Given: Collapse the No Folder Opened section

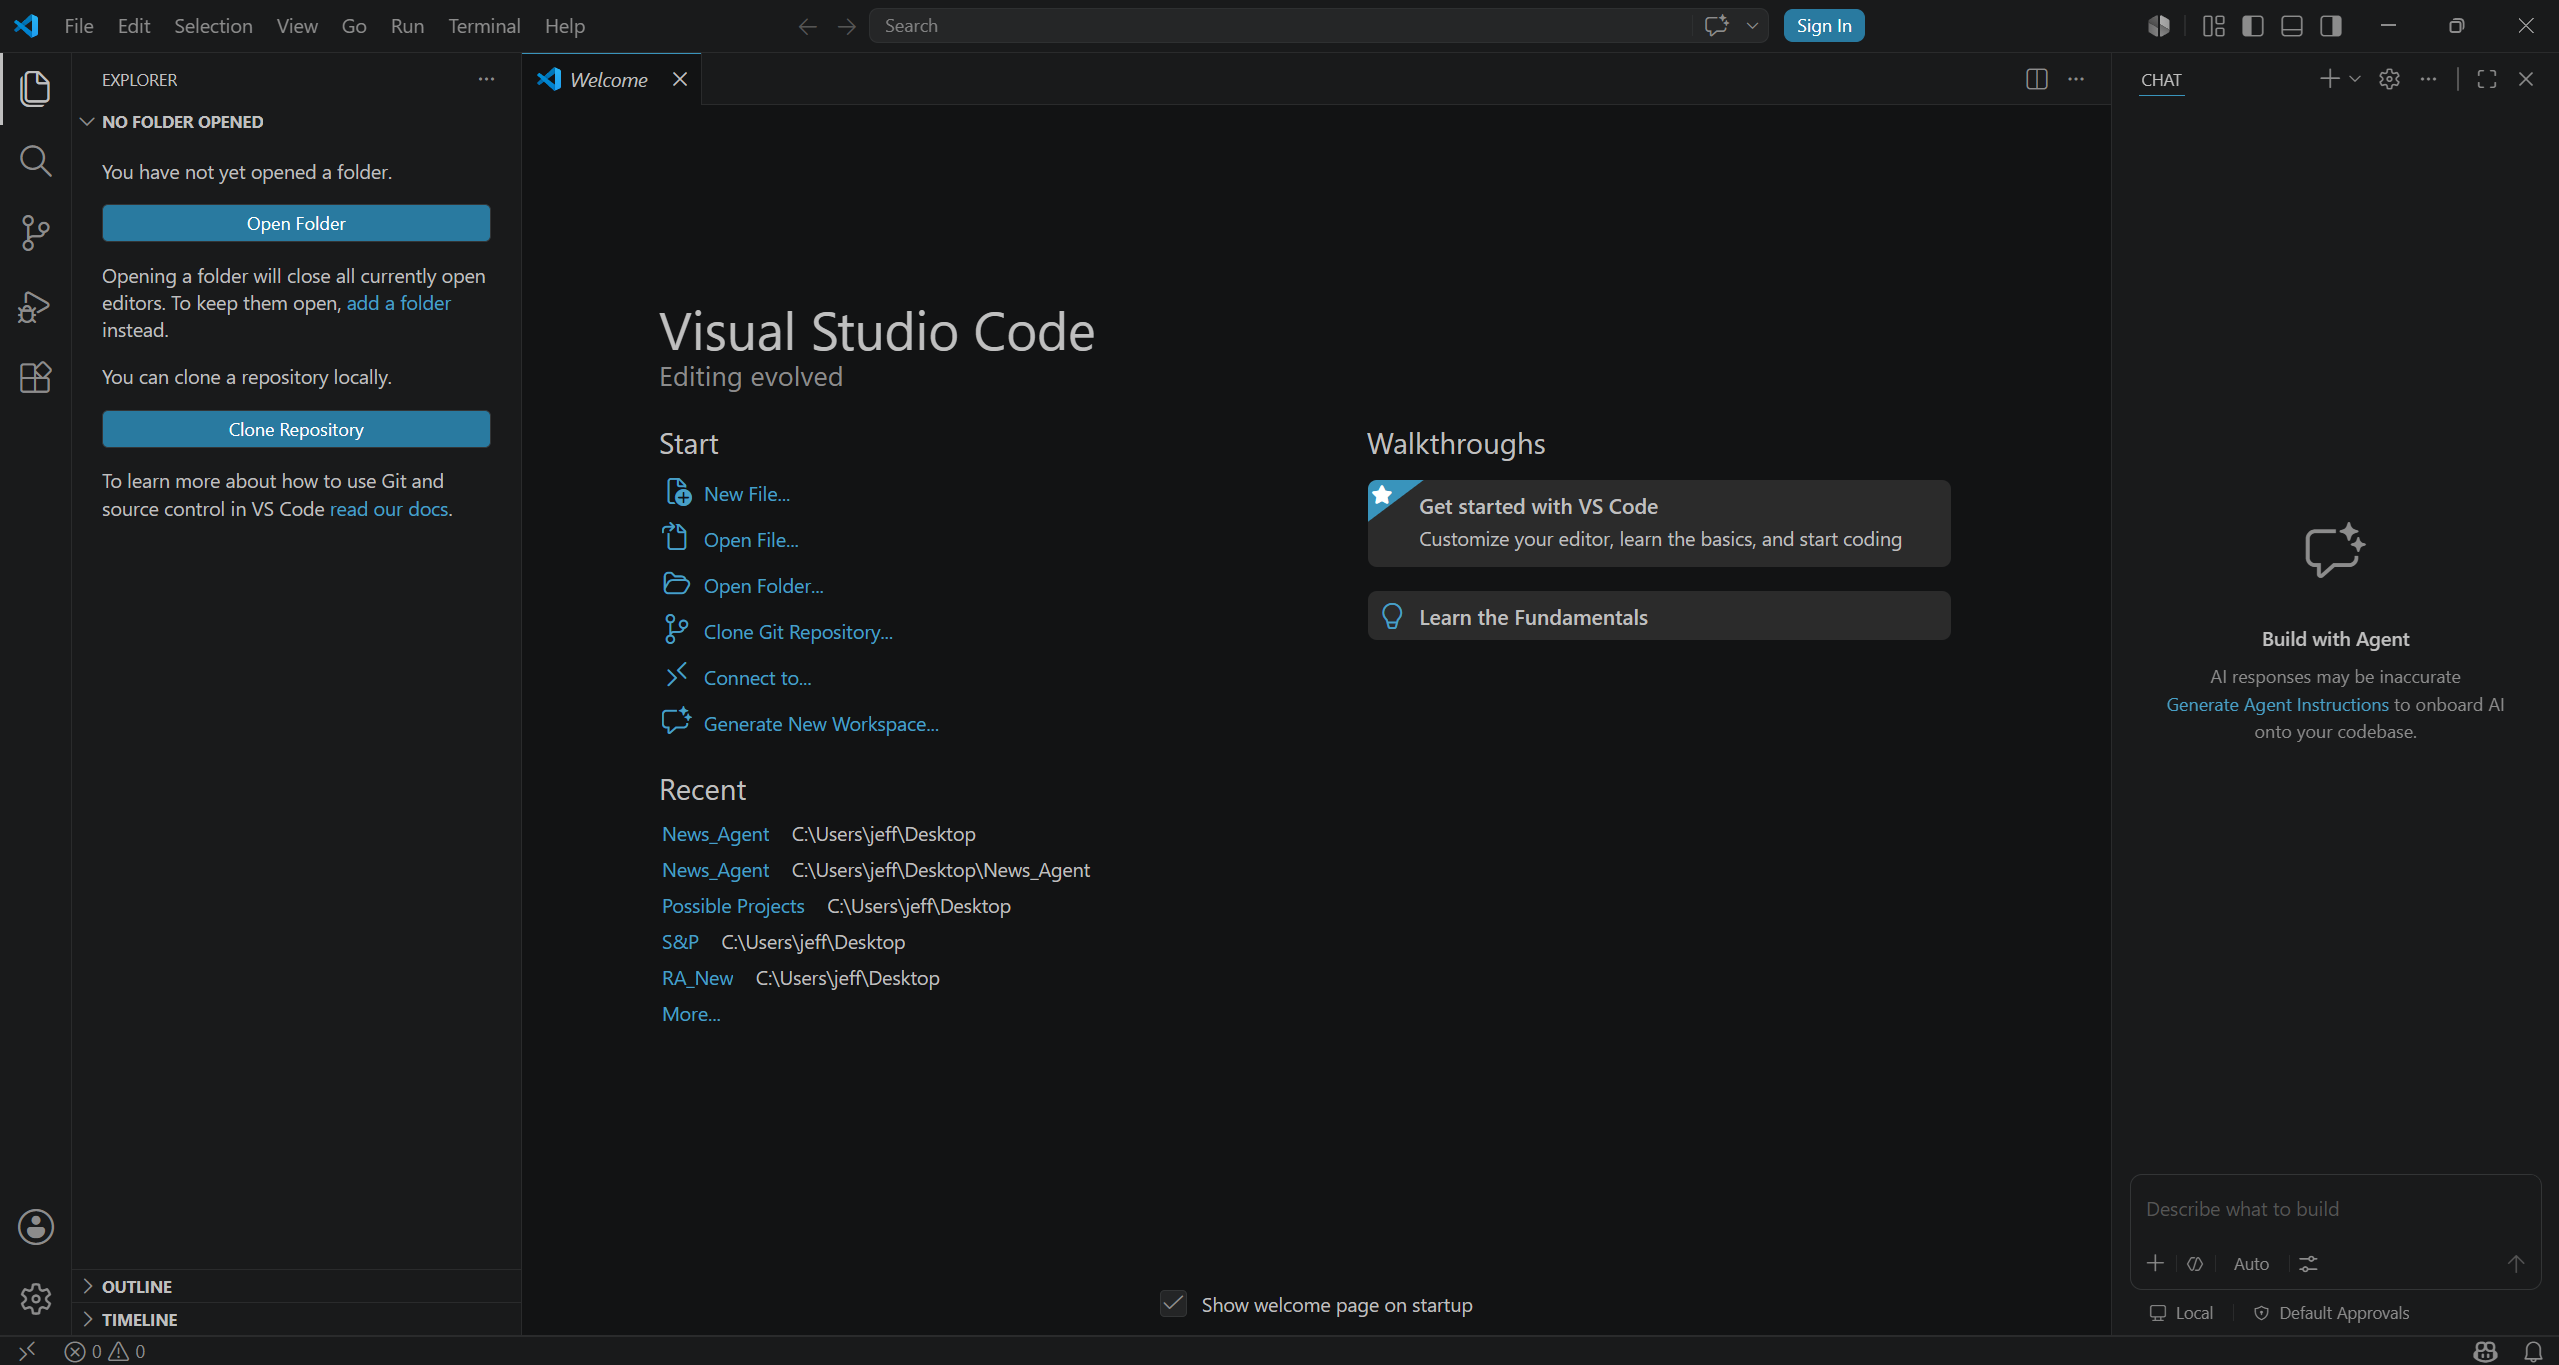Looking at the screenshot, I should pos(296,122).
